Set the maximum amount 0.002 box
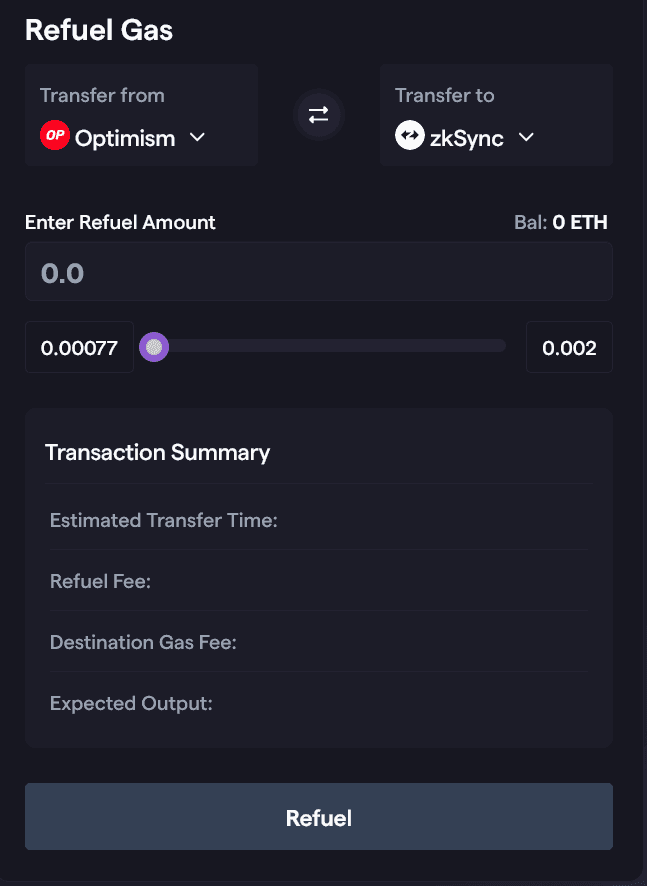This screenshot has height=886, width=647. click(x=569, y=348)
